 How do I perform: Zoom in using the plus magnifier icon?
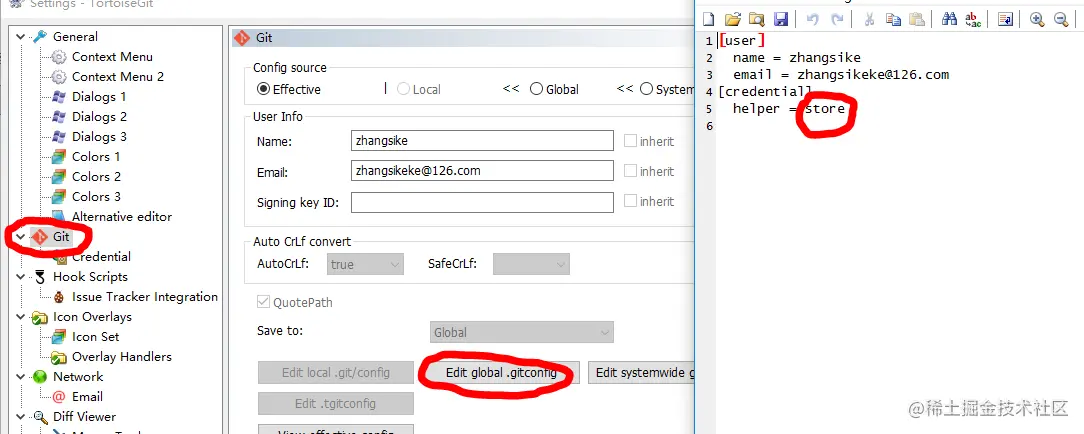[x=1037, y=19]
